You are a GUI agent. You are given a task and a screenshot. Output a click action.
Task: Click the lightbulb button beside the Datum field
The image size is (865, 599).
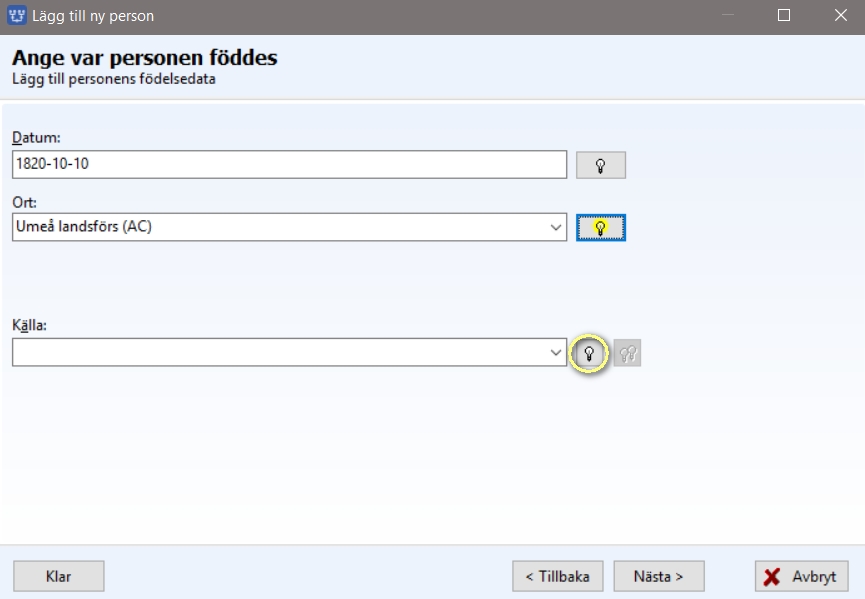601,165
